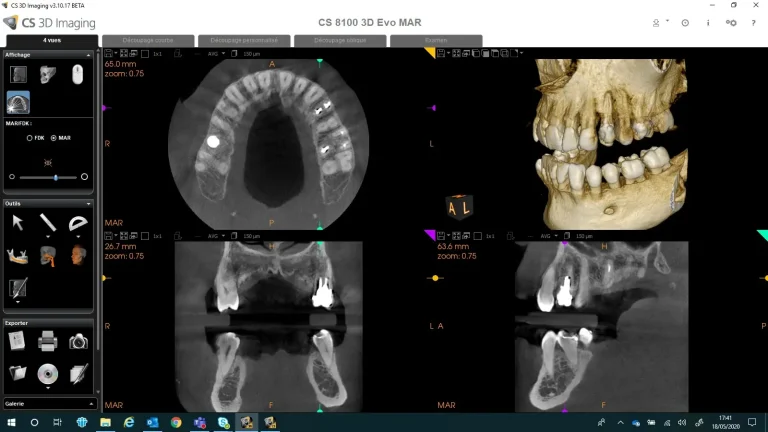This screenshot has width=768, height=432.
Task: Open Google Chrome from the taskbar
Action: pos(176,422)
